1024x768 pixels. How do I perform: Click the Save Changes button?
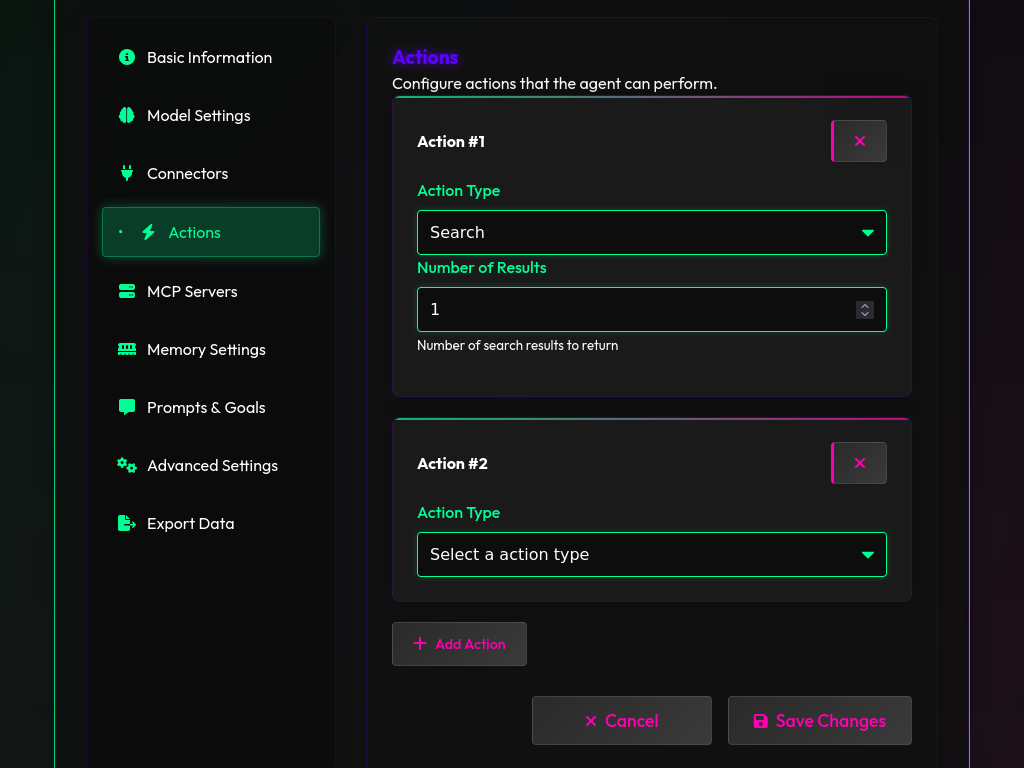coord(820,720)
